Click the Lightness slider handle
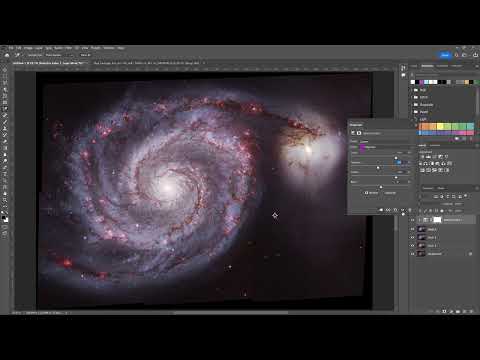The width and height of the screenshot is (480, 360). (x=396, y=178)
